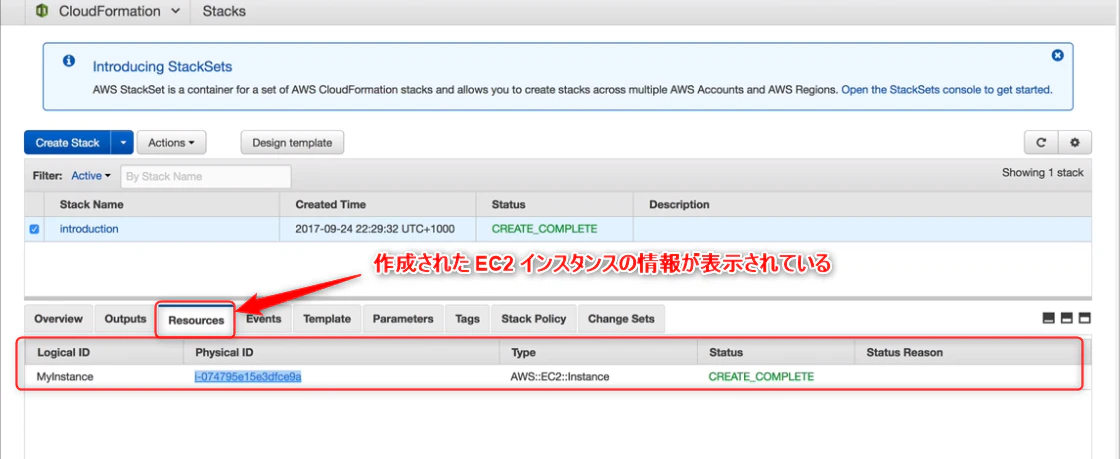
Task: Click the Introducing StackSets heading
Action: [x=163, y=67]
